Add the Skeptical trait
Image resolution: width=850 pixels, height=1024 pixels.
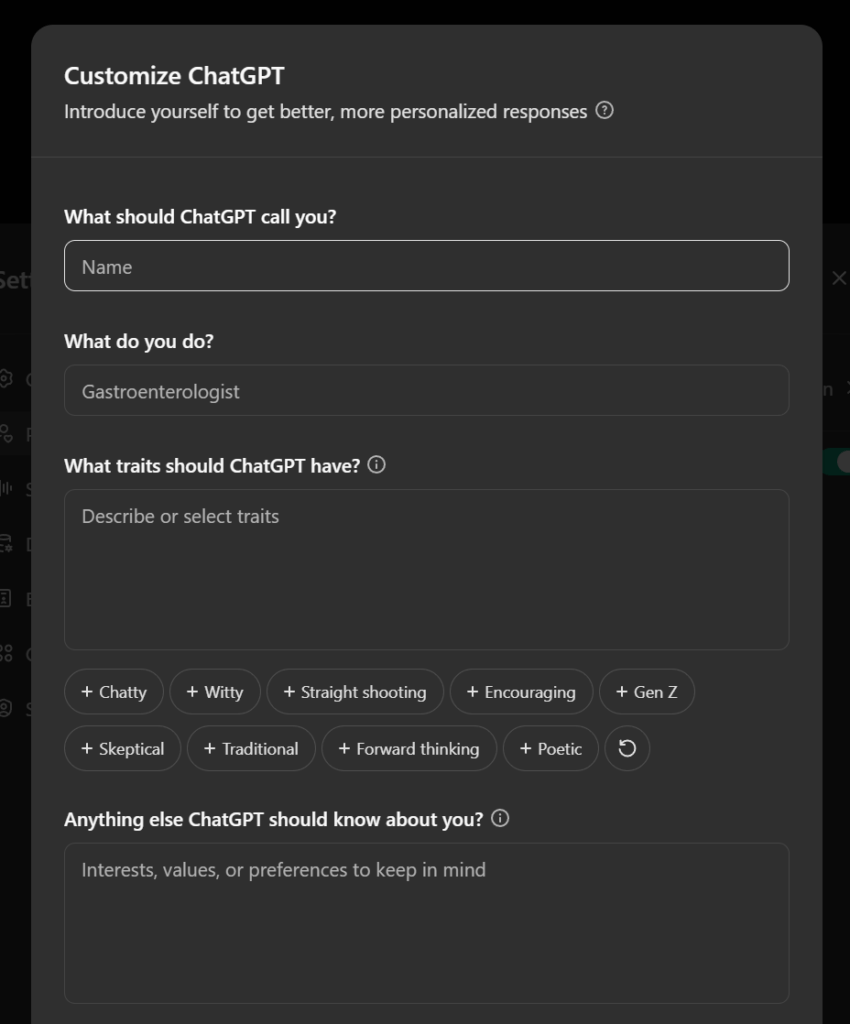point(122,748)
